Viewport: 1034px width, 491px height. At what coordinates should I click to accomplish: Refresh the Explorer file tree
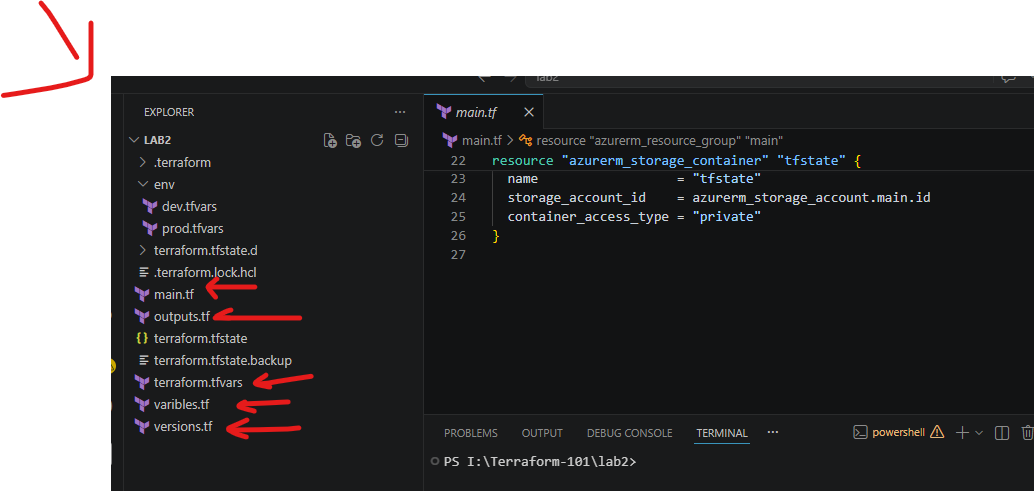click(377, 140)
